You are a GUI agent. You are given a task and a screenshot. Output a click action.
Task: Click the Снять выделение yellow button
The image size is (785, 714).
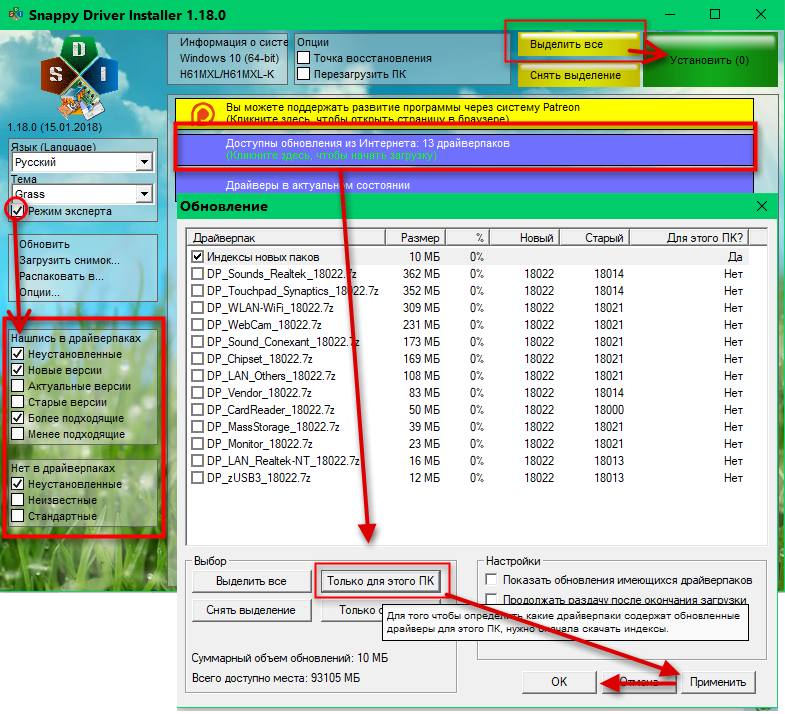pos(578,75)
